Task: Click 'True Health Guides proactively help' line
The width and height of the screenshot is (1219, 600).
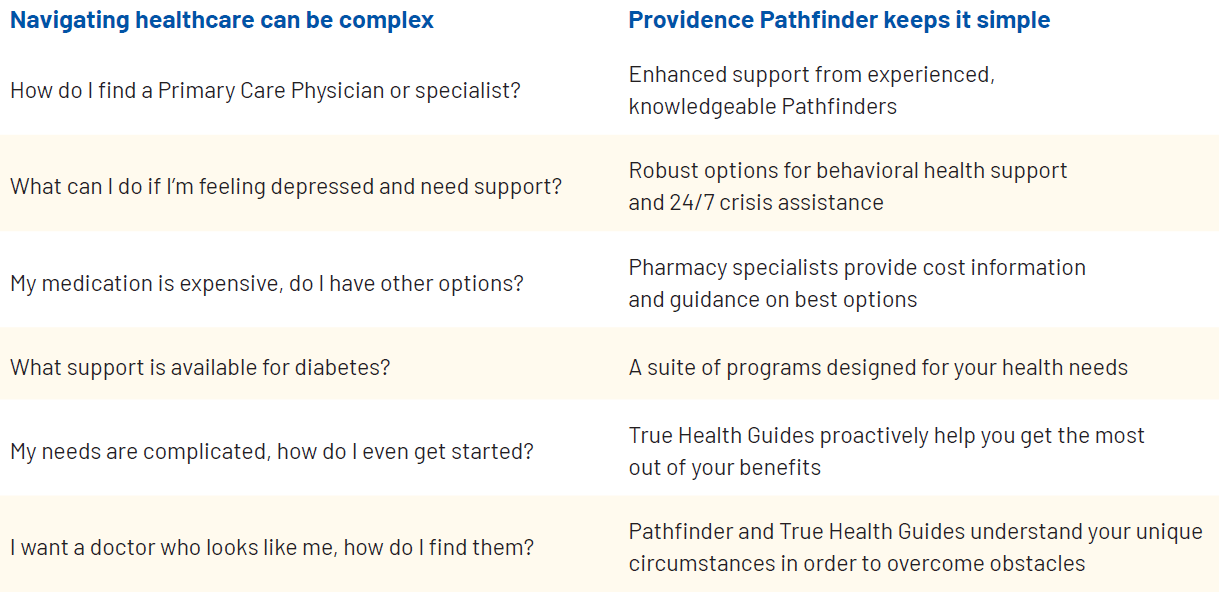Action: (886, 435)
